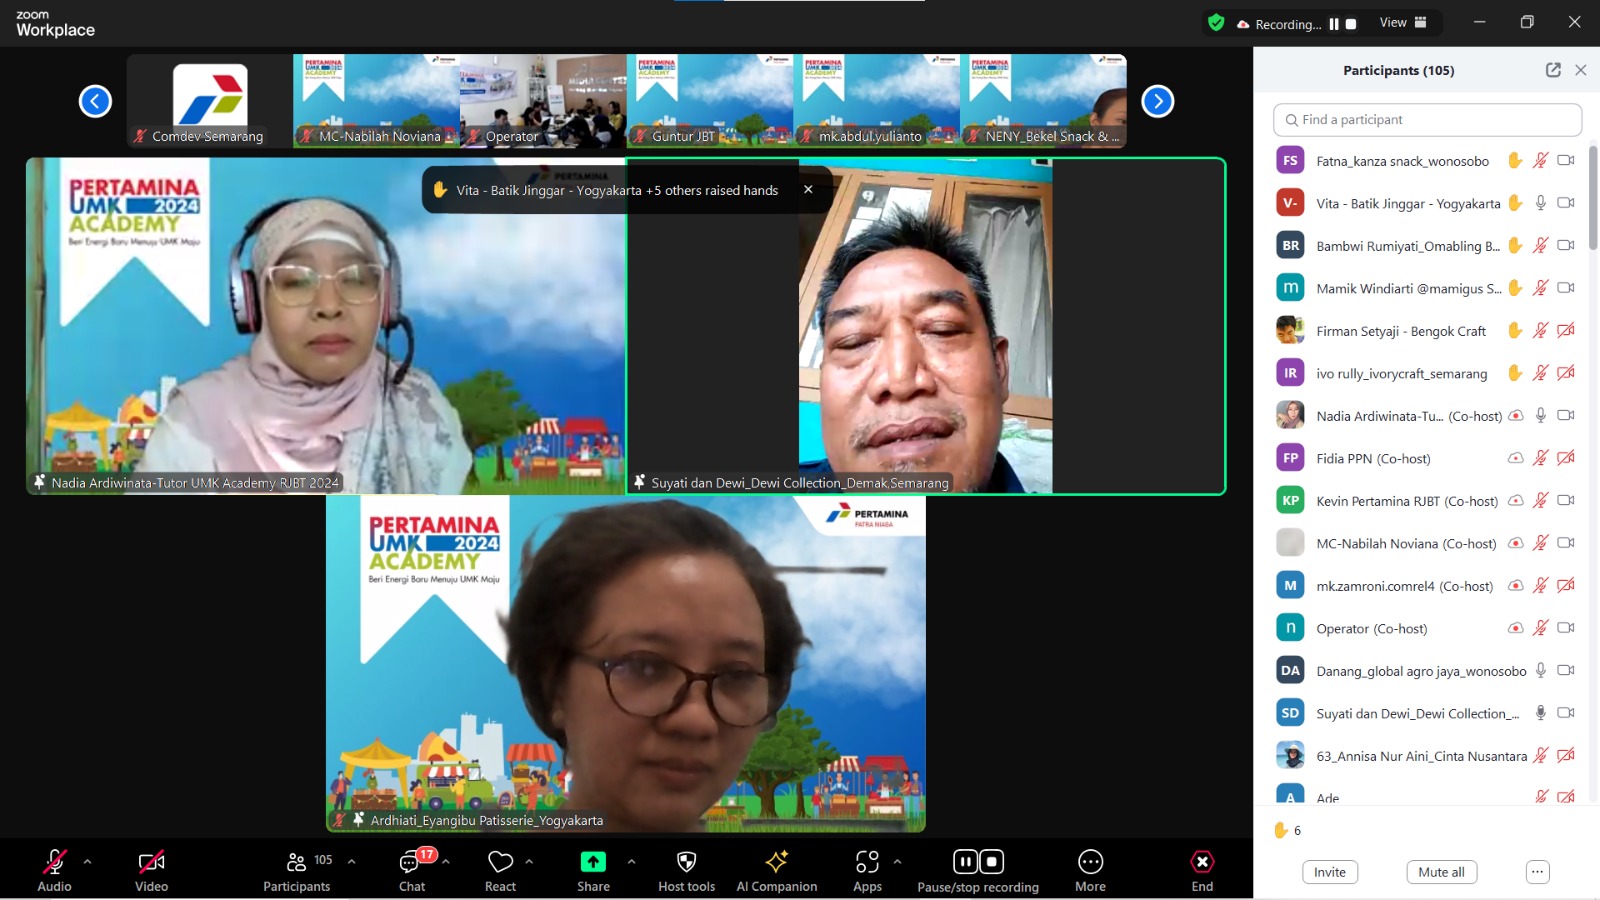Open participants panel more options ellipsis
Image resolution: width=1600 pixels, height=900 pixels.
coord(1538,872)
